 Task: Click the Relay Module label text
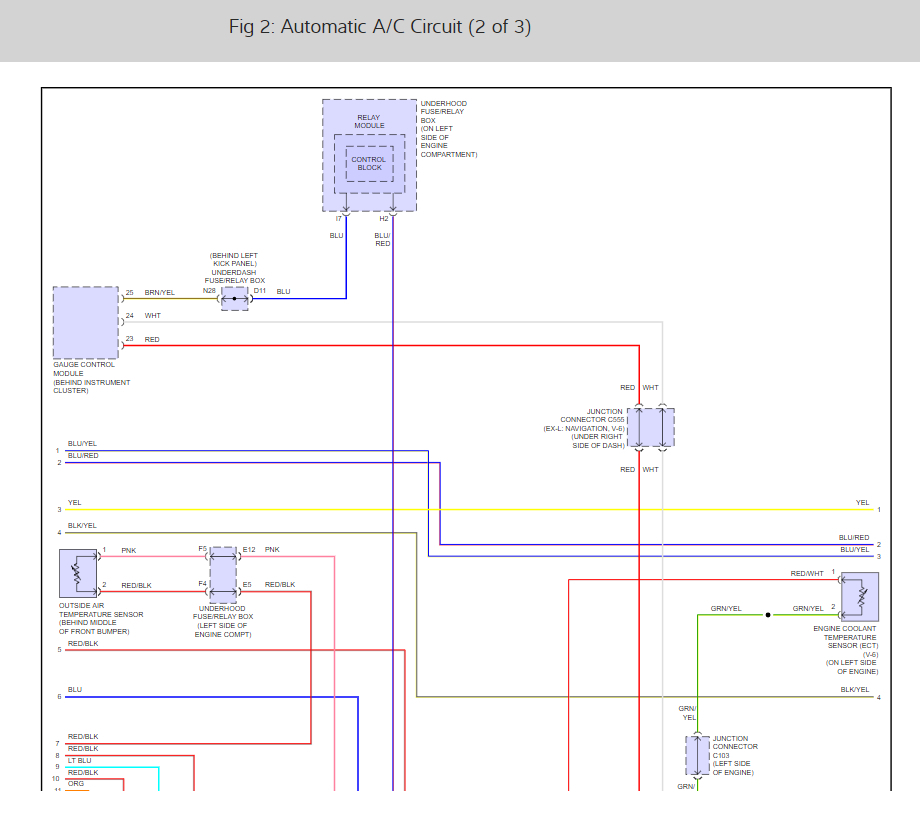(369, 122)
